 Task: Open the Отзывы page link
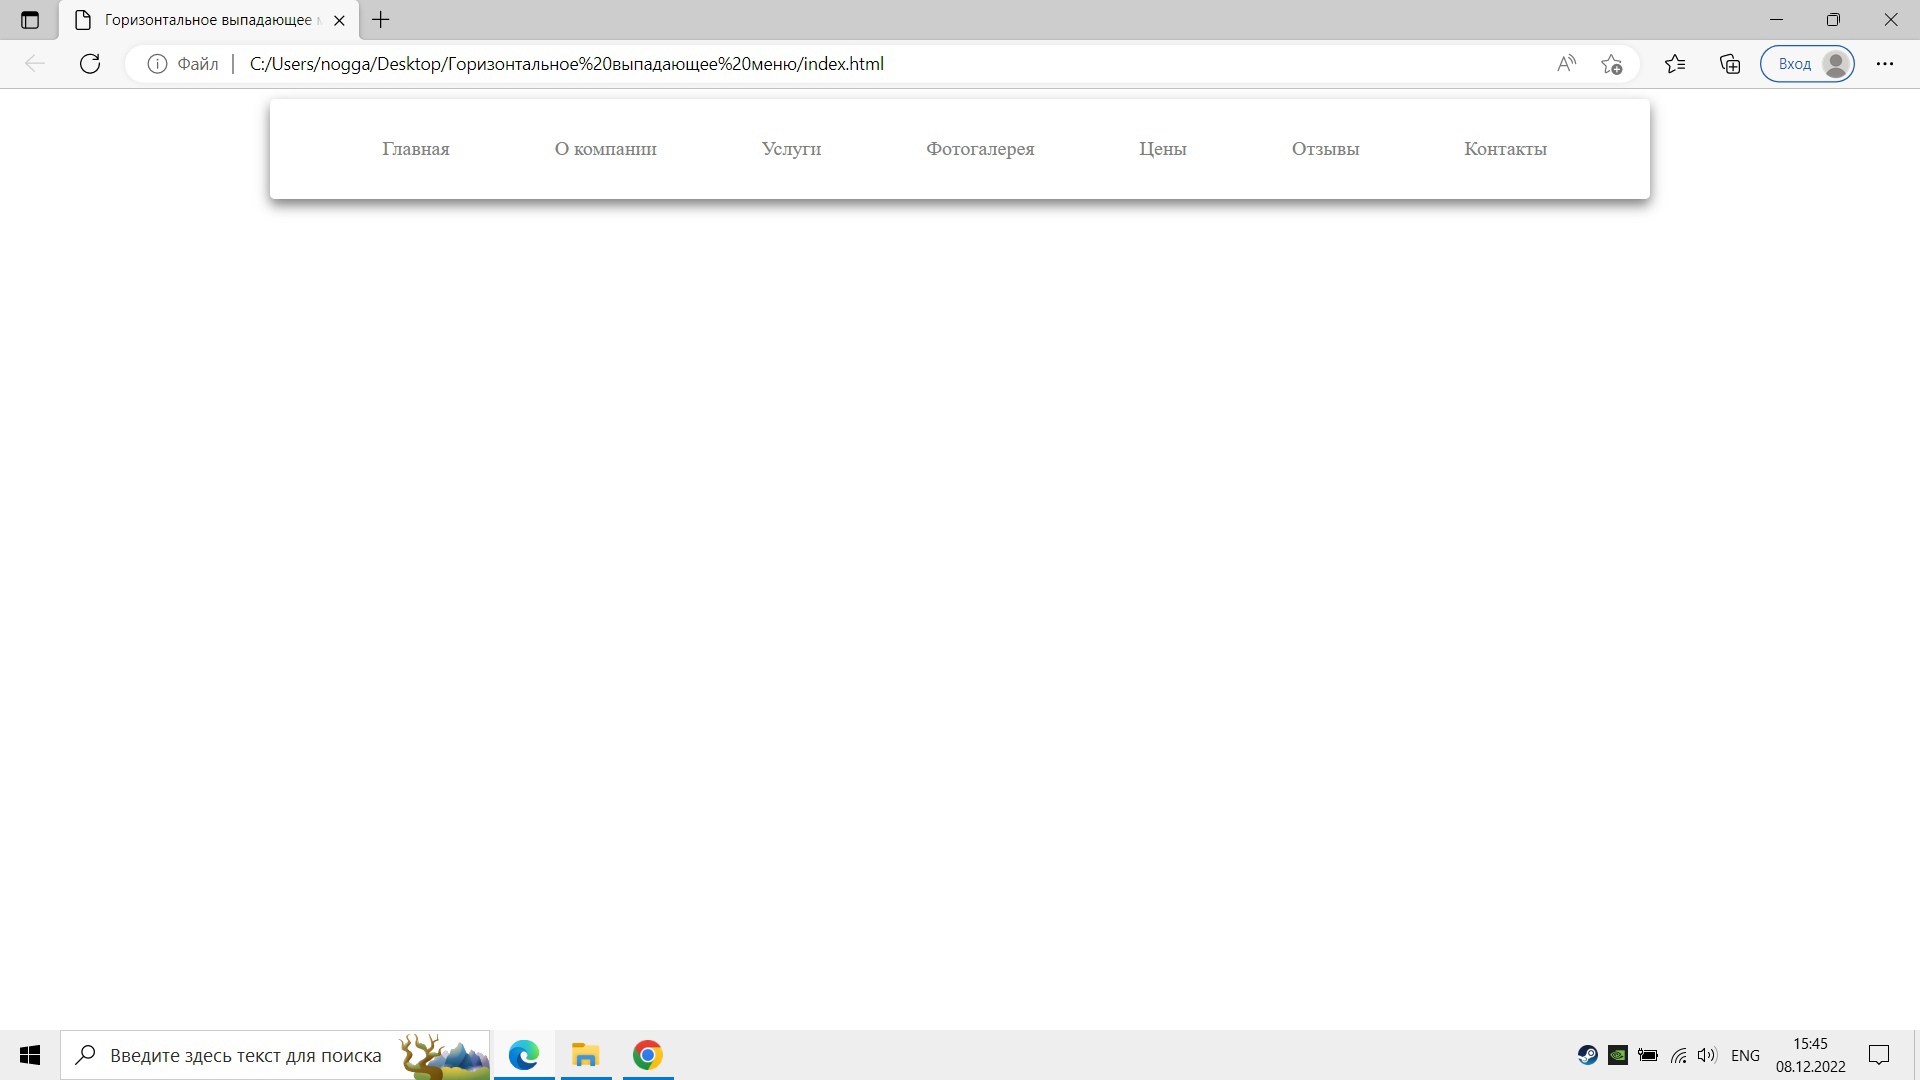point(1325,149)
